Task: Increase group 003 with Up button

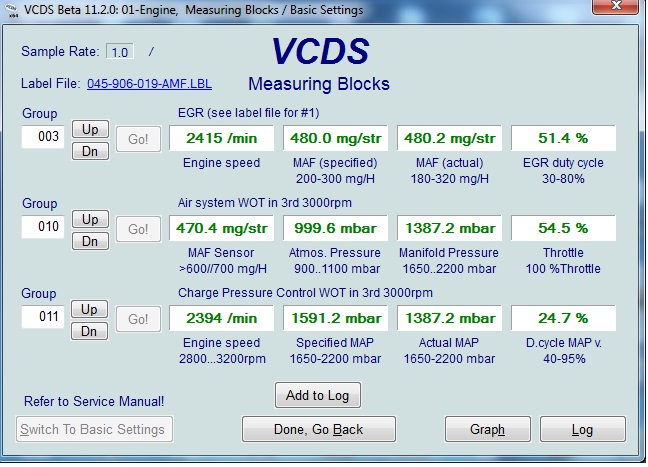Action: click(90, 129)
